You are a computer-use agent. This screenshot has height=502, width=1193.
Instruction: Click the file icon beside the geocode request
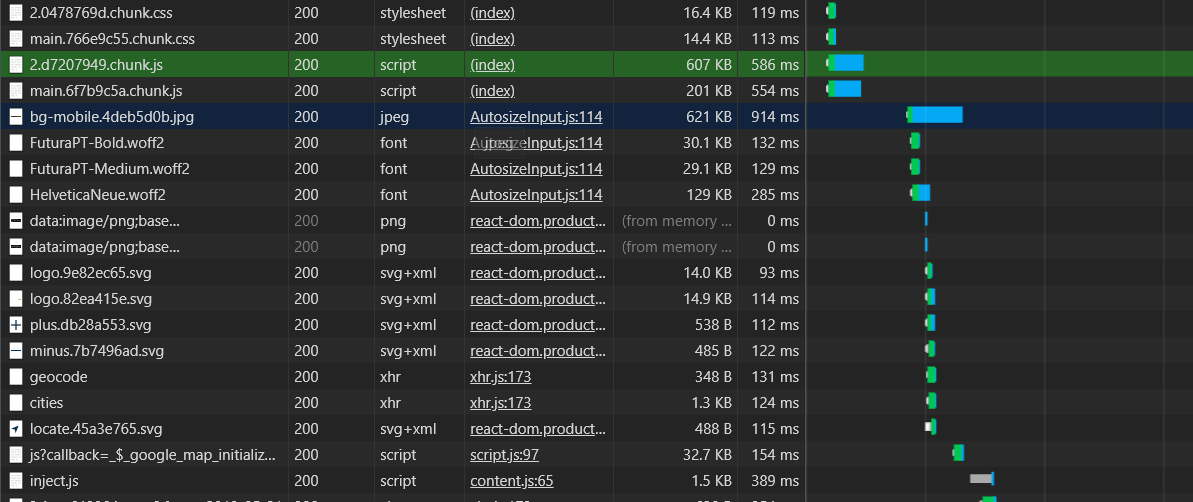pyautogui.click(x=16, y=377)
